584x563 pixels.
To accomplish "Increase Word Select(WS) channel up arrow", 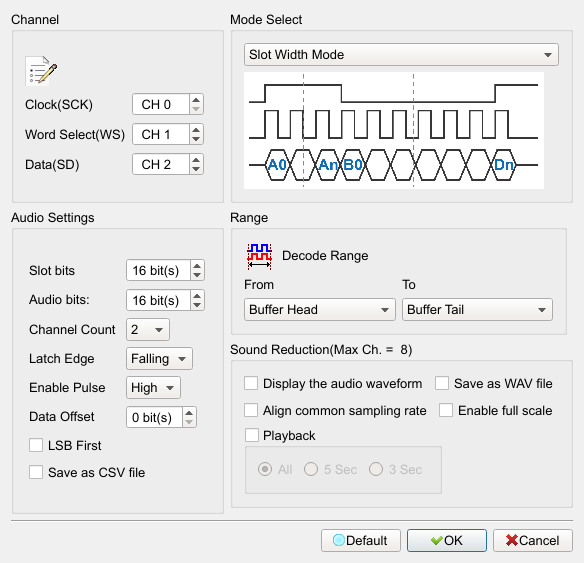I will coord(196,130).
